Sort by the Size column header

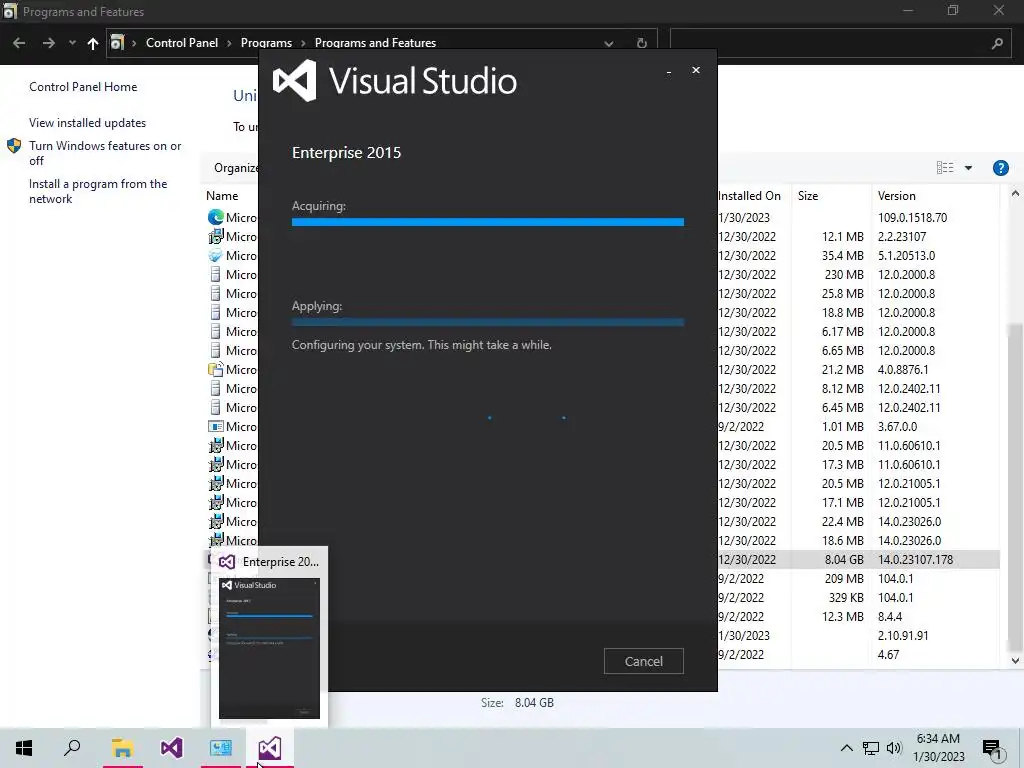pos(808,195)
